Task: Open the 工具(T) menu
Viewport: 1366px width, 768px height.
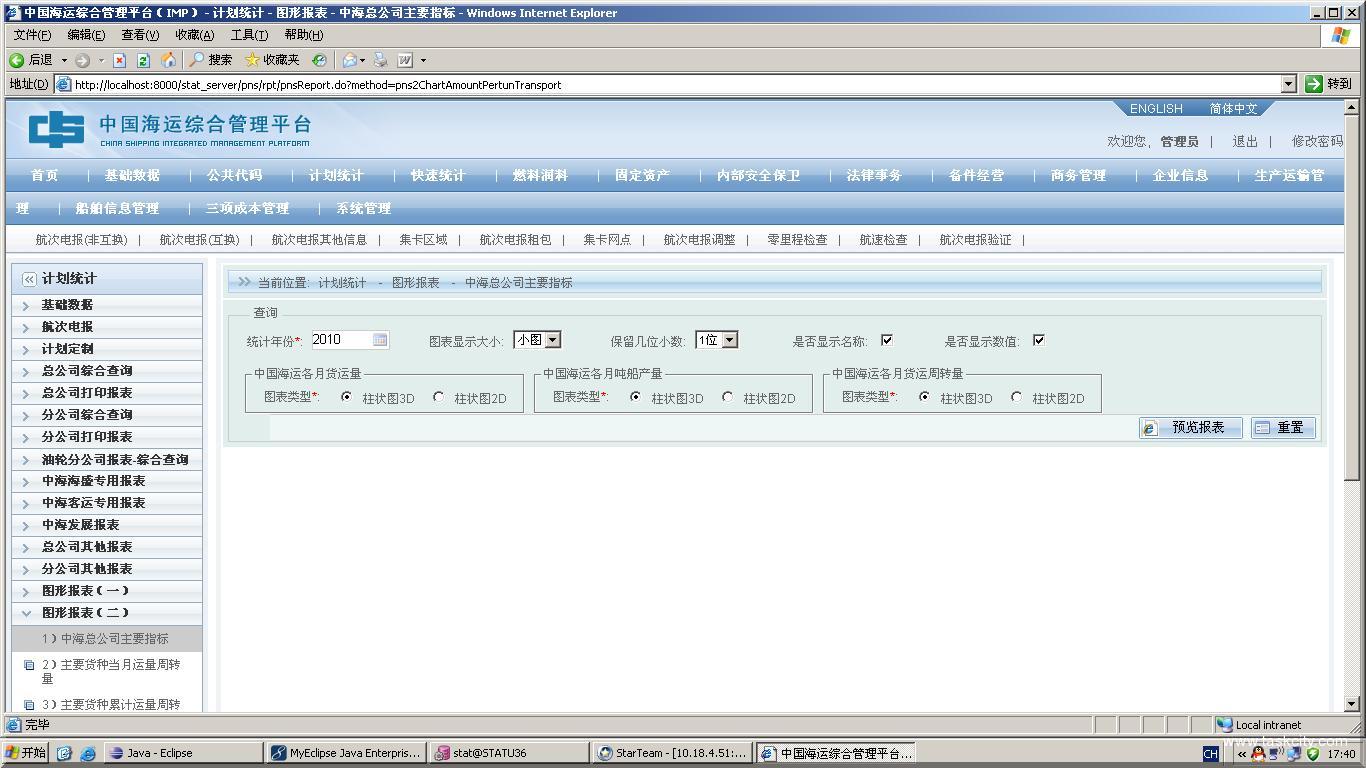Action: coord(249,35)
